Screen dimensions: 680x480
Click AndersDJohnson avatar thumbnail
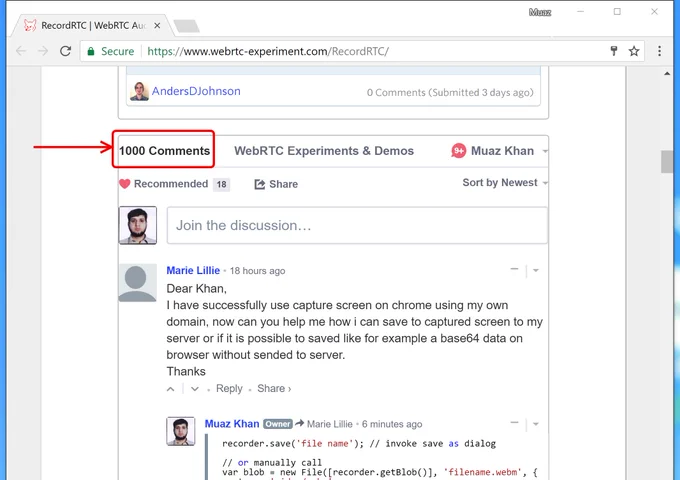point(139,91)
